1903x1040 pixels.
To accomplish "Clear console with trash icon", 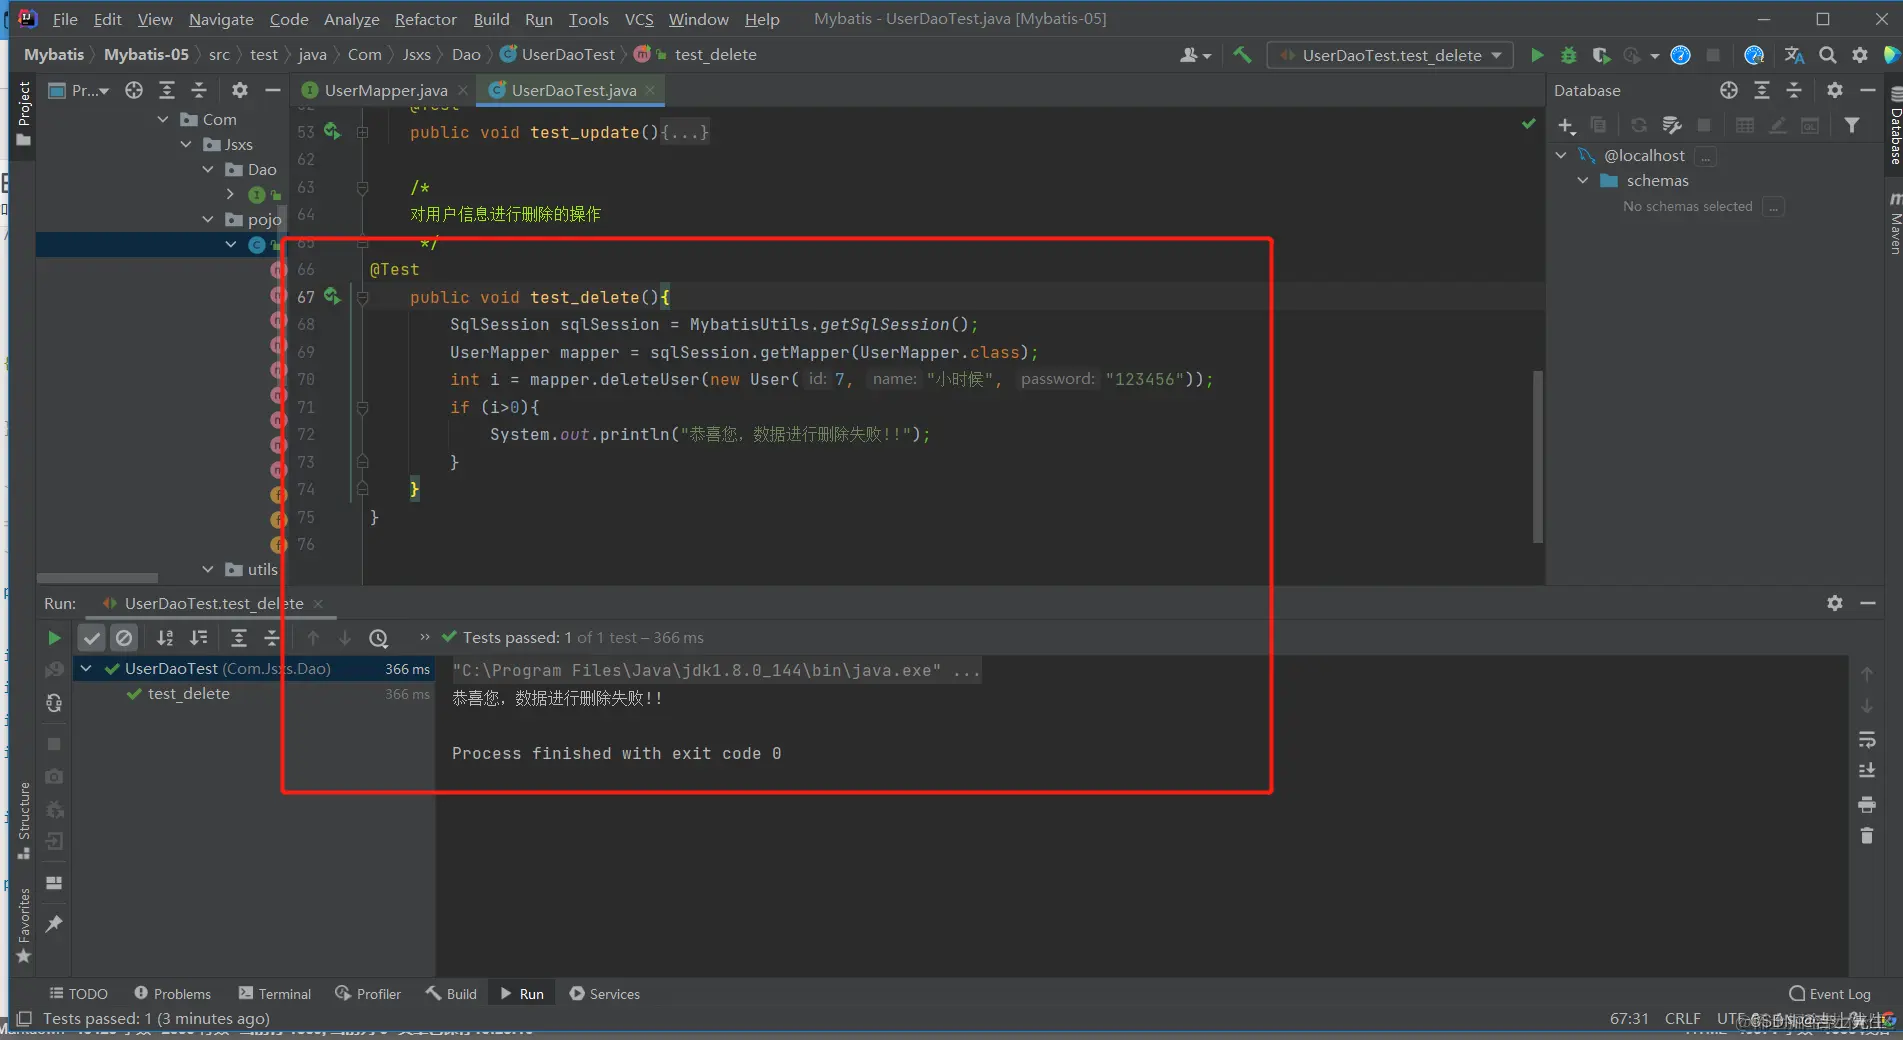I will point(1866,836).
